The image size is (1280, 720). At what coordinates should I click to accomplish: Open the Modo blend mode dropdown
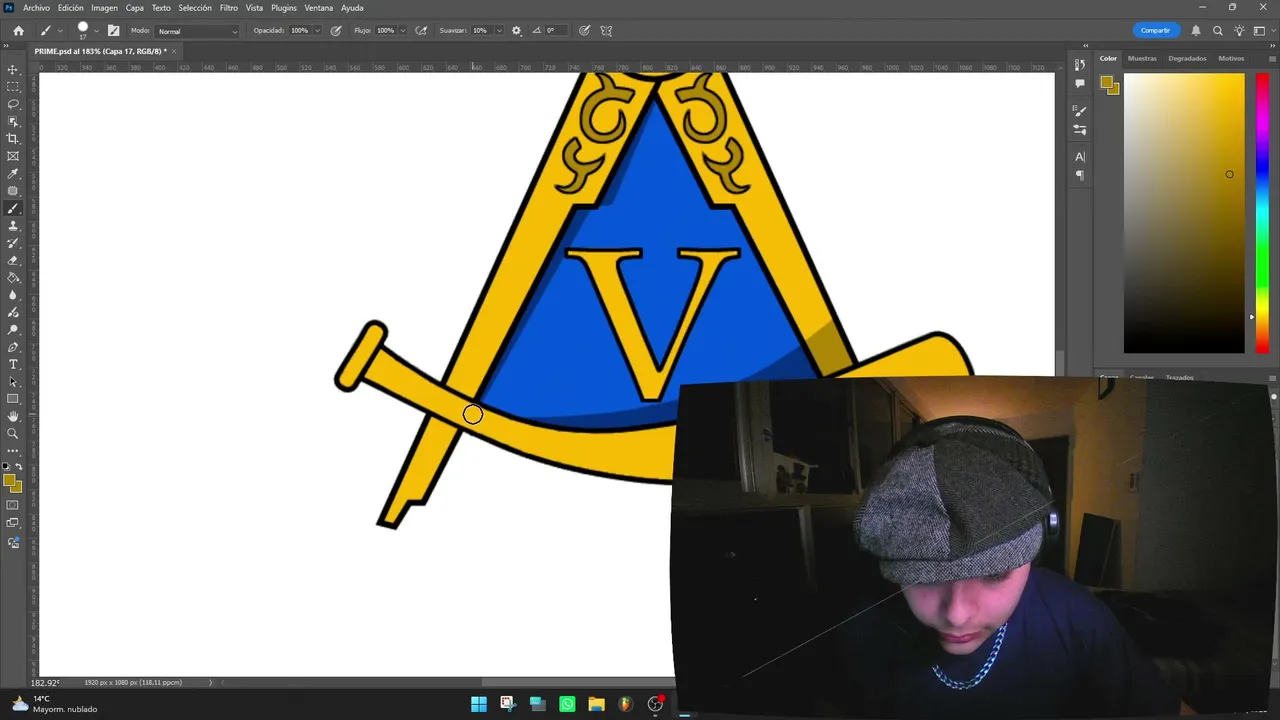pos(198,31)
